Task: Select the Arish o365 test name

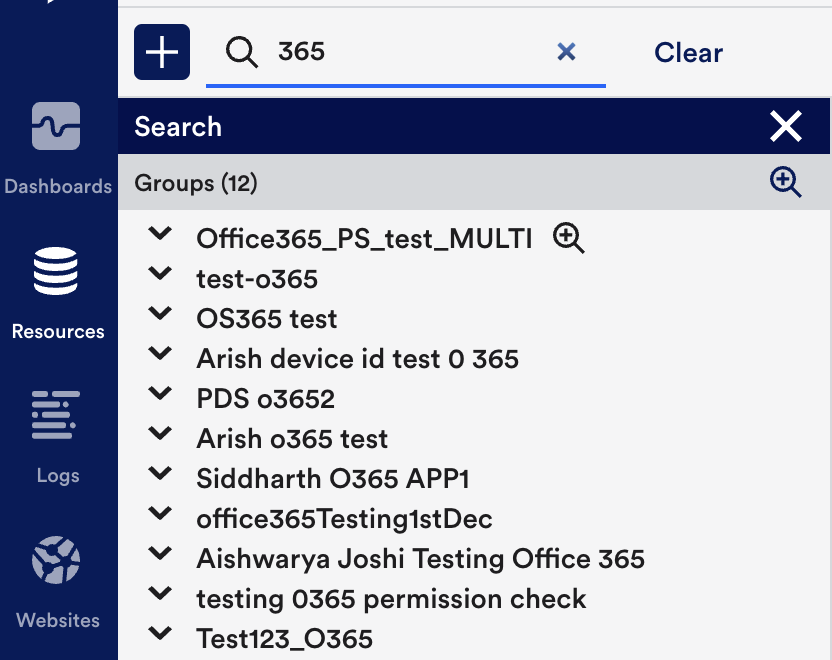Action: pos(292,439)
